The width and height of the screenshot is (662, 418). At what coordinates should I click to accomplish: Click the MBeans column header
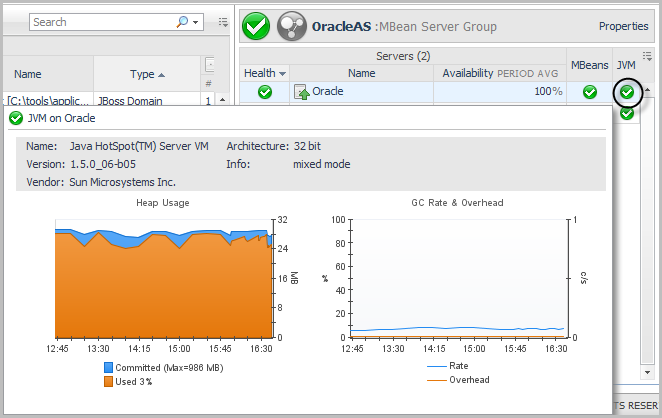(589, 65)
